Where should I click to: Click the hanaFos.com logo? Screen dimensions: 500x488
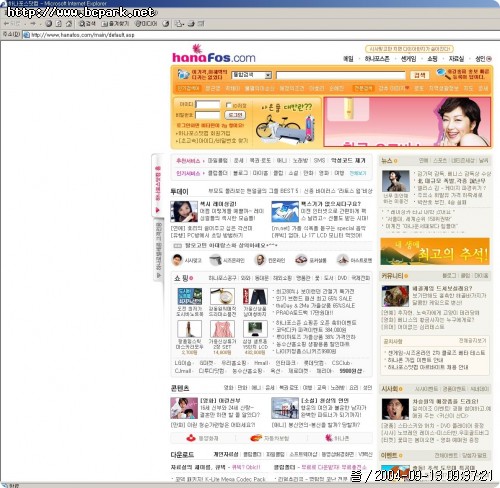tap(214, 54)
